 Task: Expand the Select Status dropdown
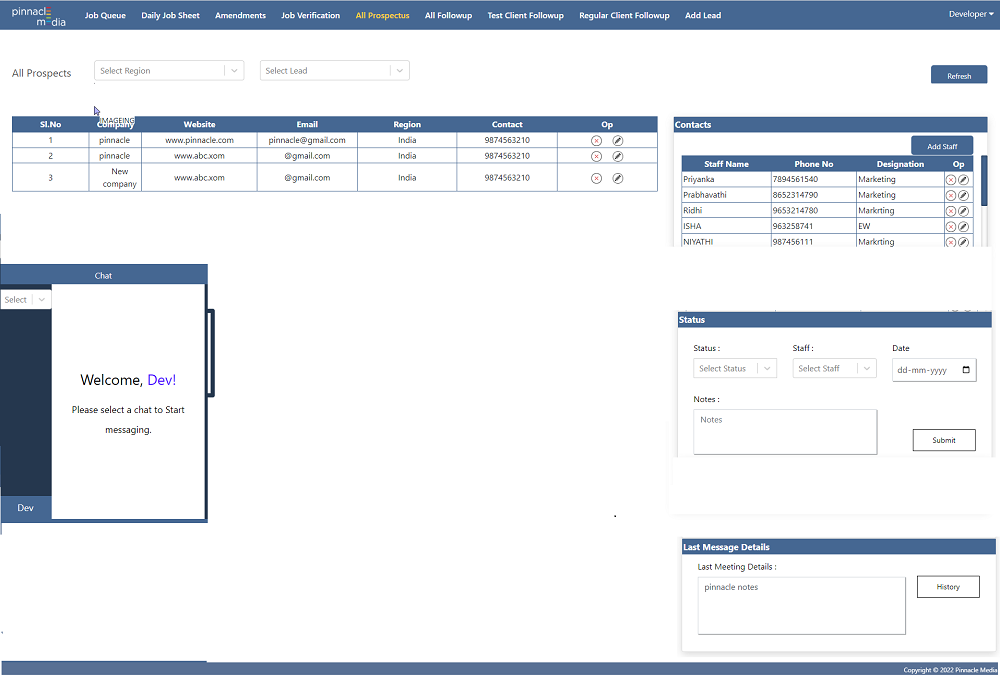[x=767, y=369]
